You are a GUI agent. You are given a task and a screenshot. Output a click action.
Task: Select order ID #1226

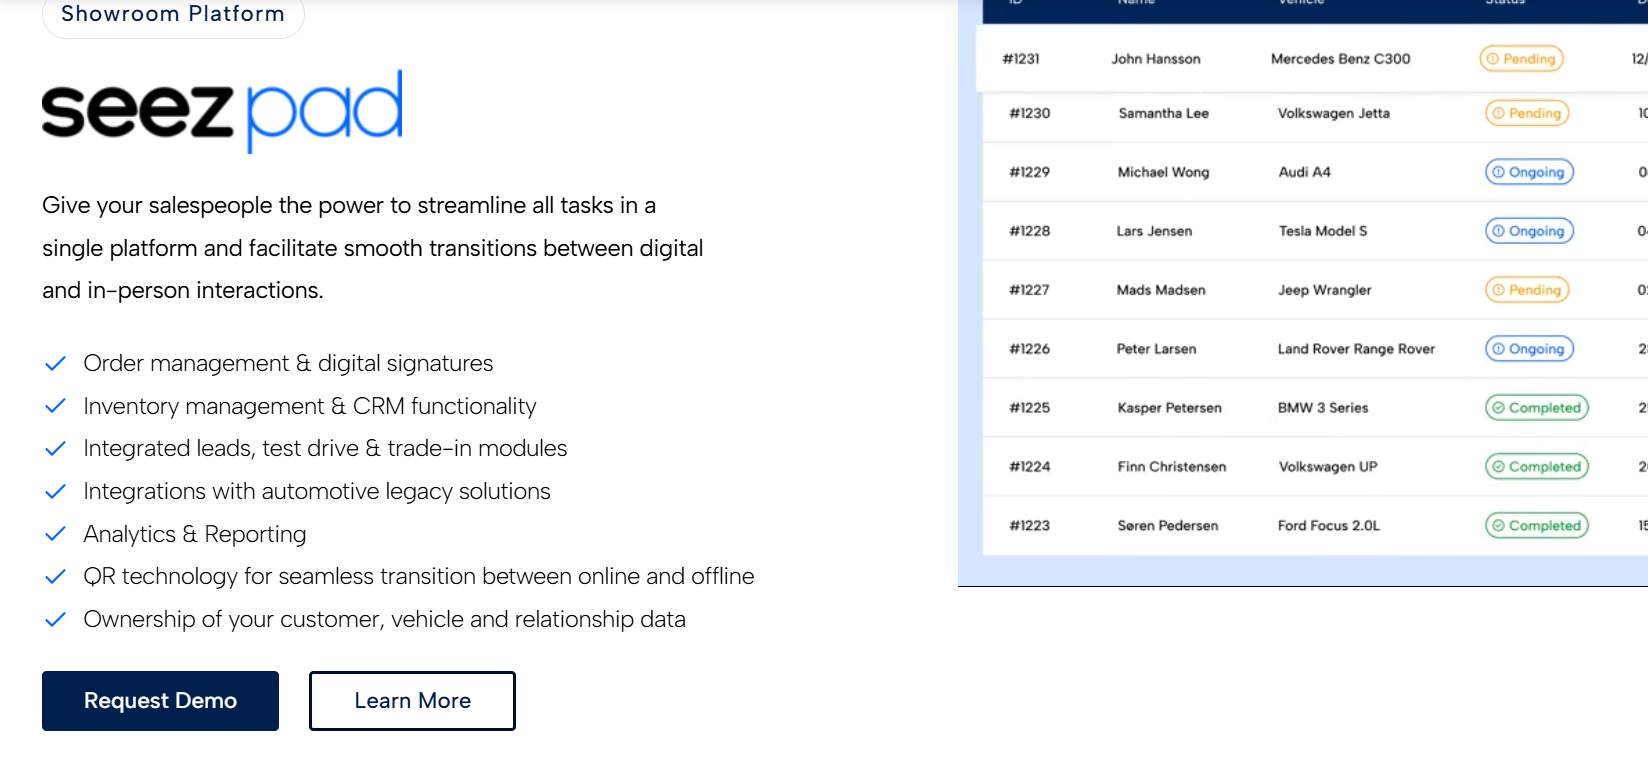(x=1030, y=349)
